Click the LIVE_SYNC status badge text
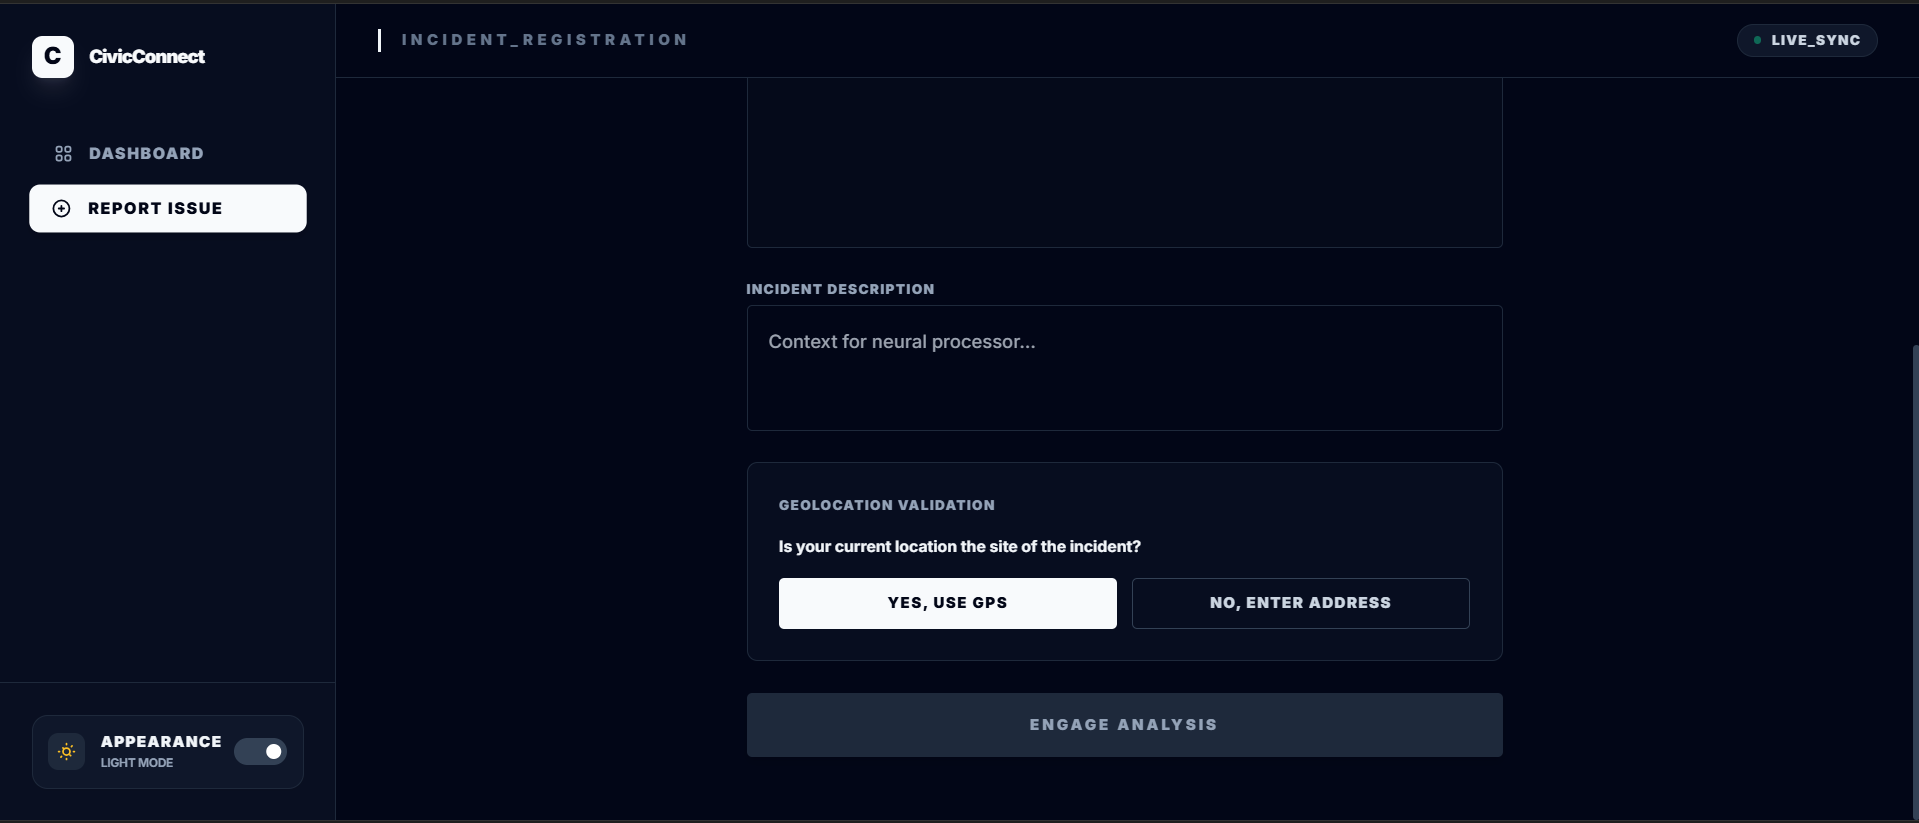1919x823 pixels. coord(1815,40)
